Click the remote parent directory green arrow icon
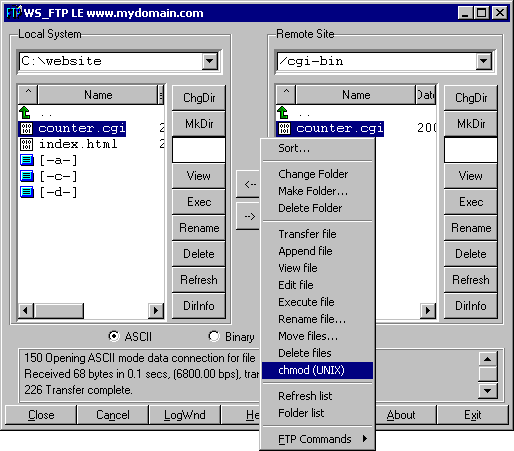The width and height of the screenshot is (514, 451). (283, 113)
